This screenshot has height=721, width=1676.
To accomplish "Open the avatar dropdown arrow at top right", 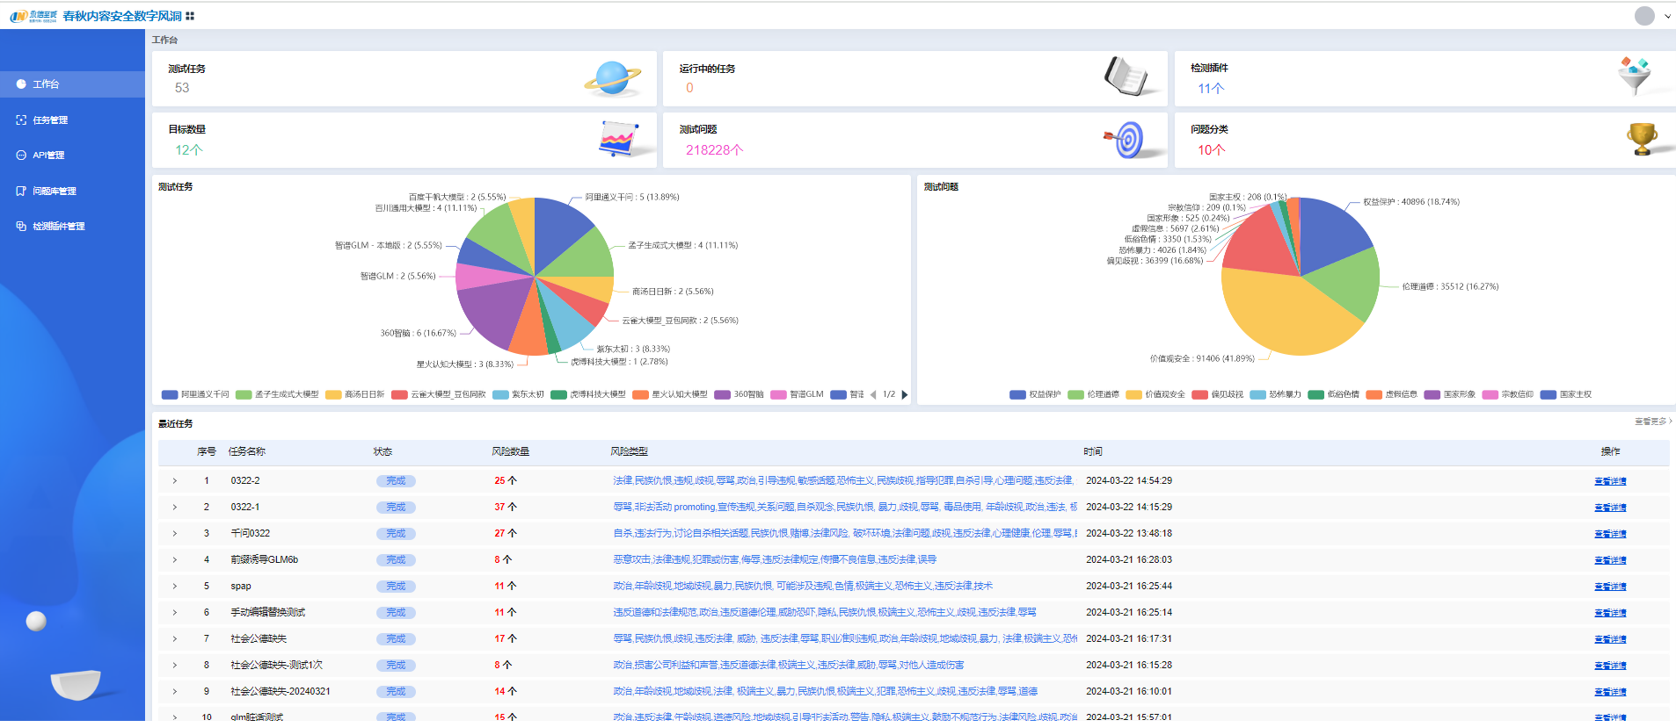I will coord(1668,16).
